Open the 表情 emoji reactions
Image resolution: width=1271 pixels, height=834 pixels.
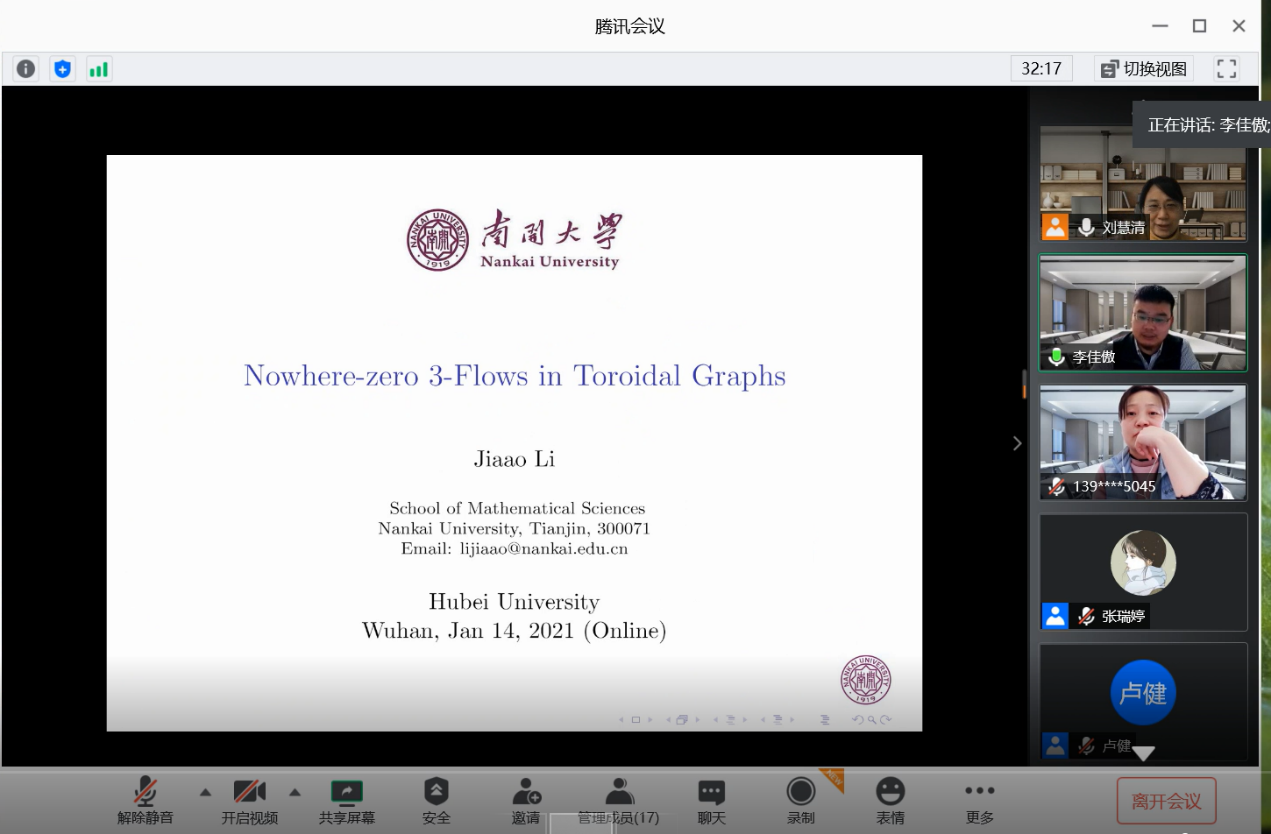click(x=890, y=801)
